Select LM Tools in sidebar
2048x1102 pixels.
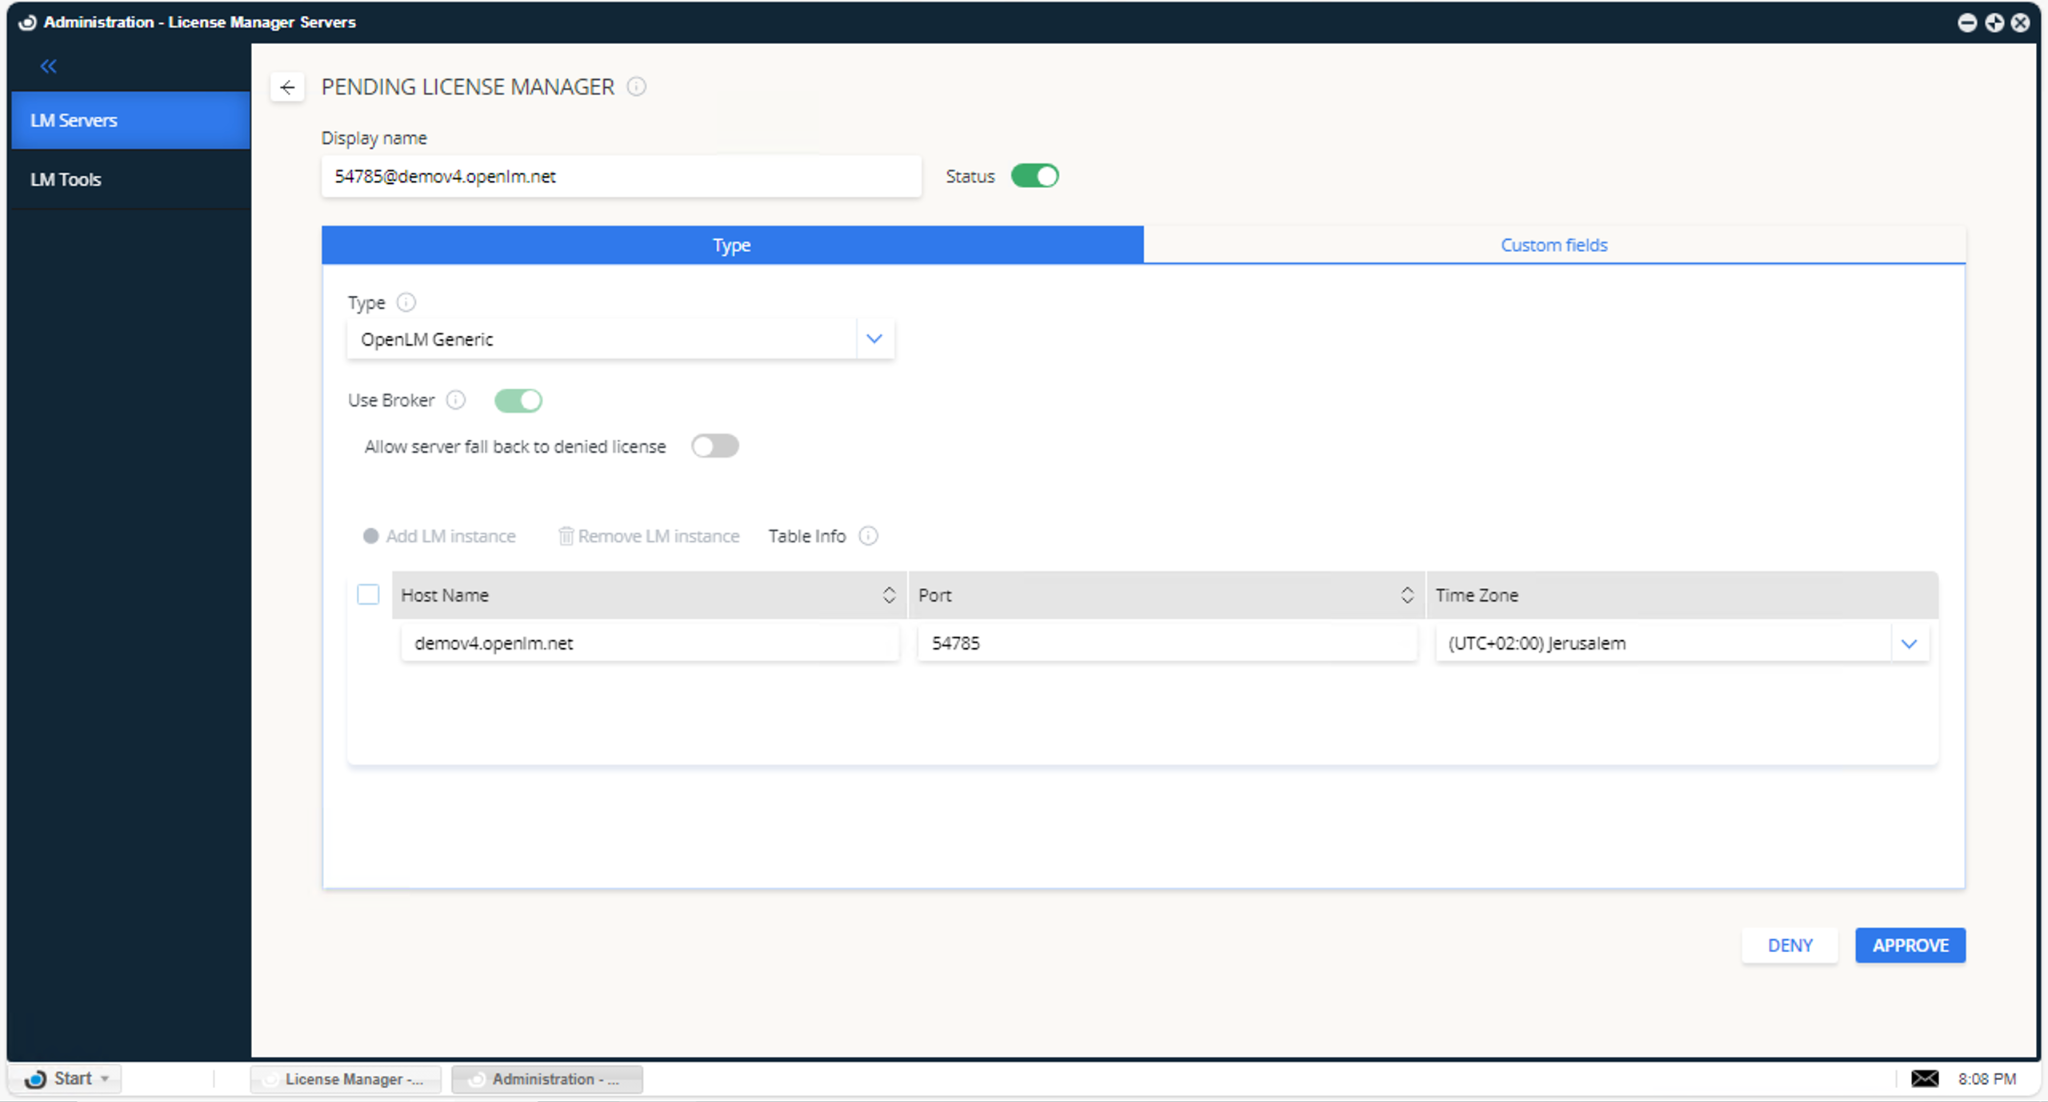point(66,179)
